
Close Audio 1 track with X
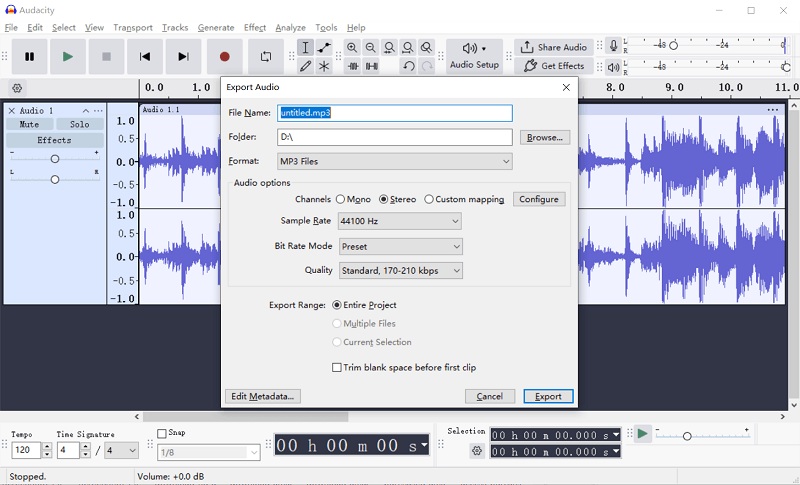click(x=11, y=111)
